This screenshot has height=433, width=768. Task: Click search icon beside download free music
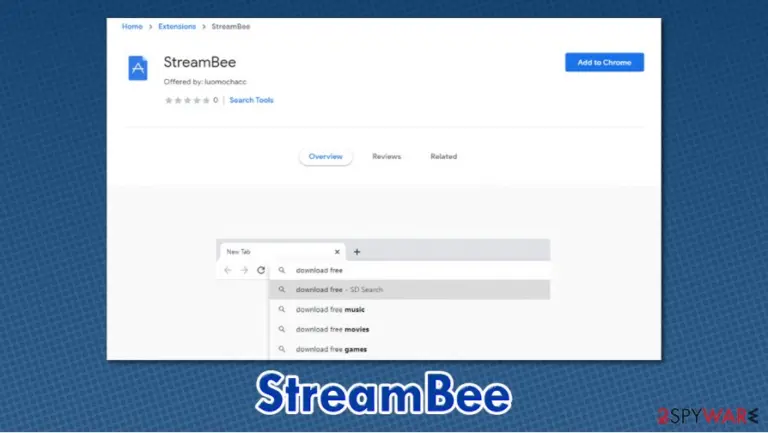point(282,310)
